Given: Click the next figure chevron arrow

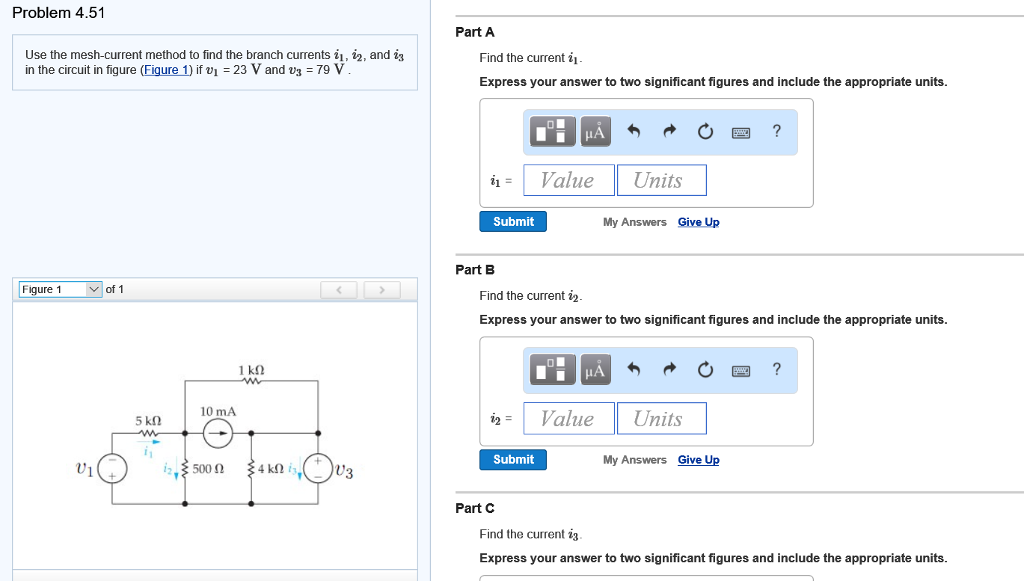Looking at the screenshot, I should coord(381,289).
